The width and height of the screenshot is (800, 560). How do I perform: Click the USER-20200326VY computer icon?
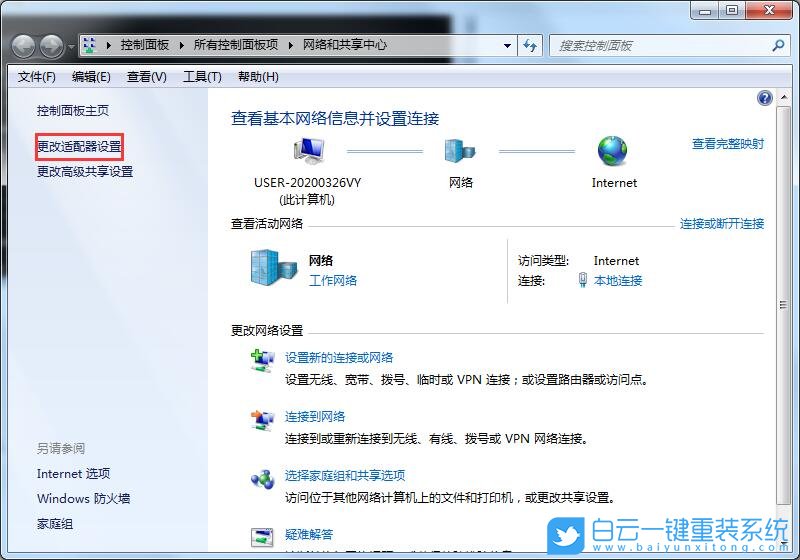coord(309,151)
